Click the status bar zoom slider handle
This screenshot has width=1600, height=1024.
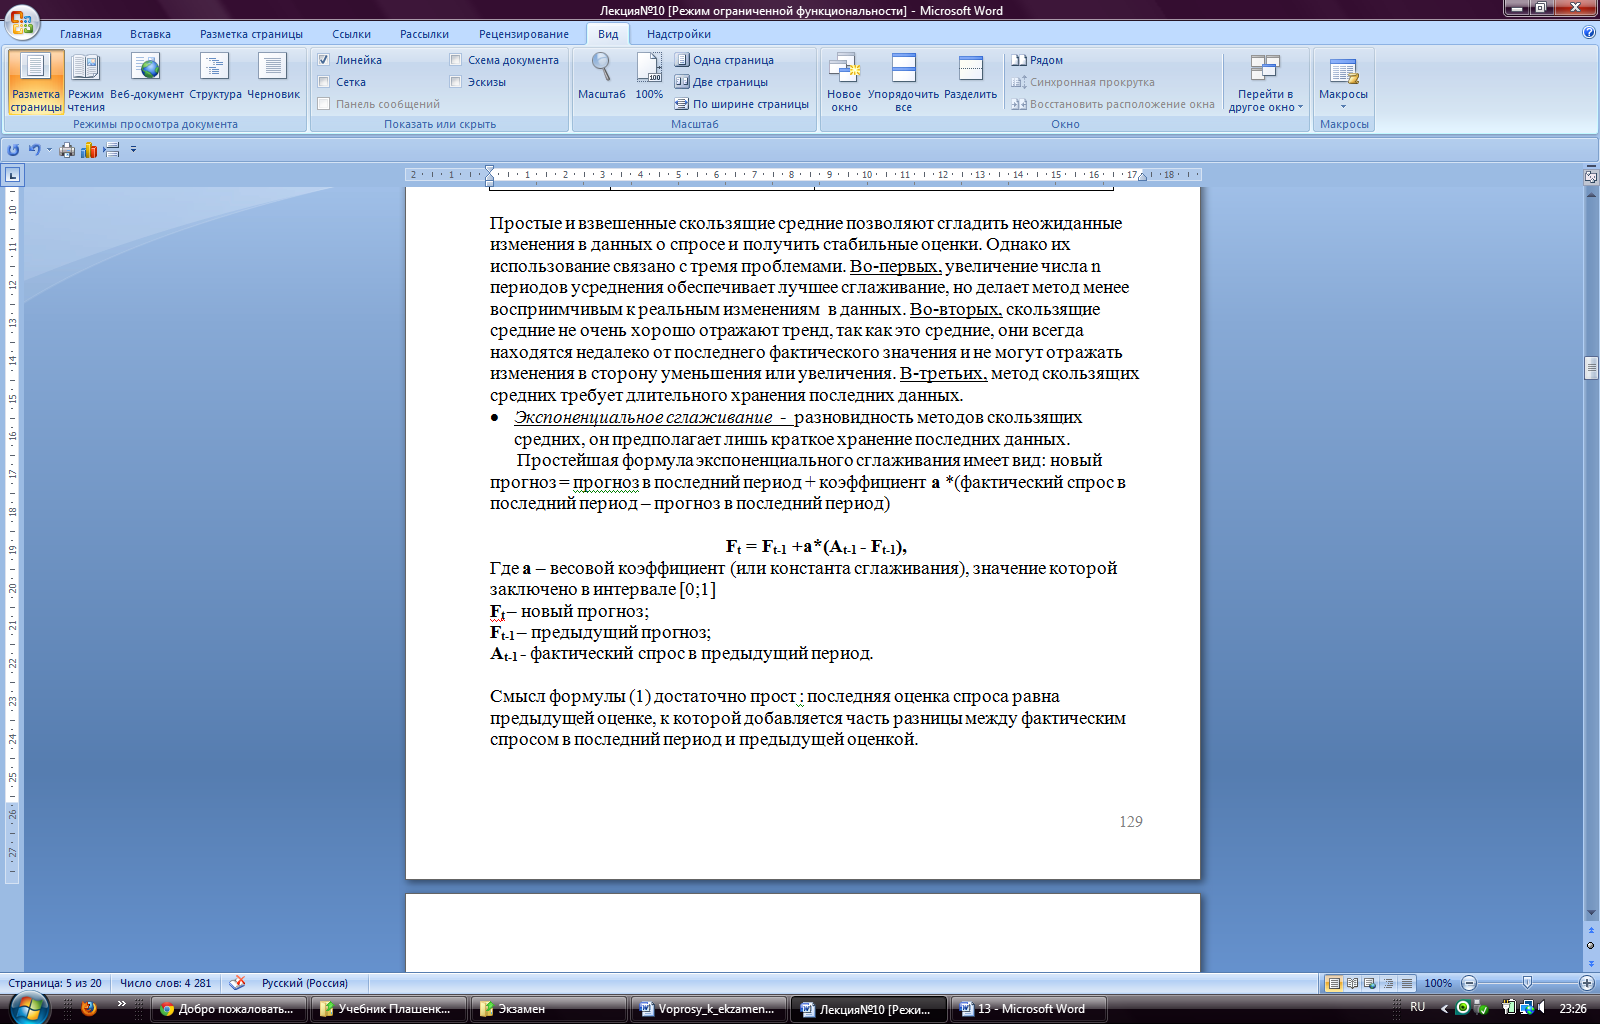1527,983
